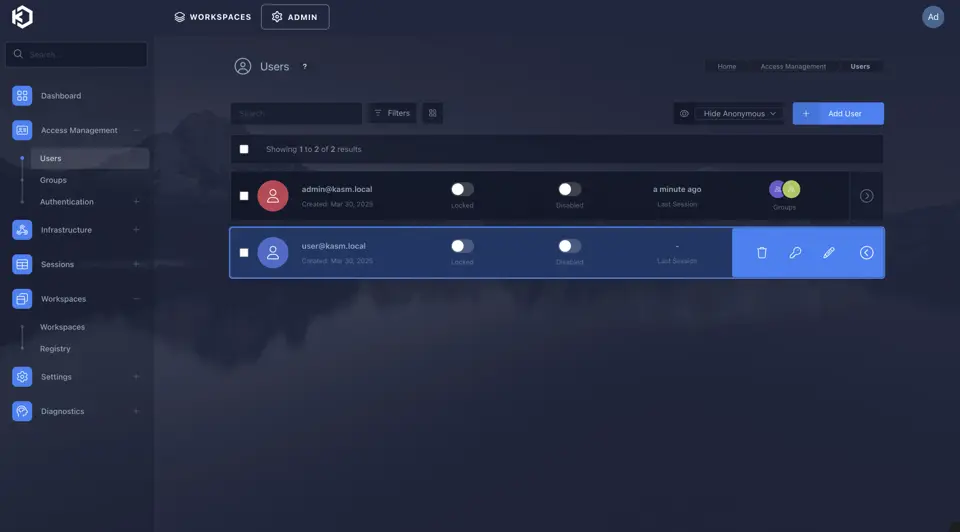Expand the Authentication submenu plus
Image resolution: width=960 pixels, height=532 pixels.
pyautogui.click(x=136, y=202)
